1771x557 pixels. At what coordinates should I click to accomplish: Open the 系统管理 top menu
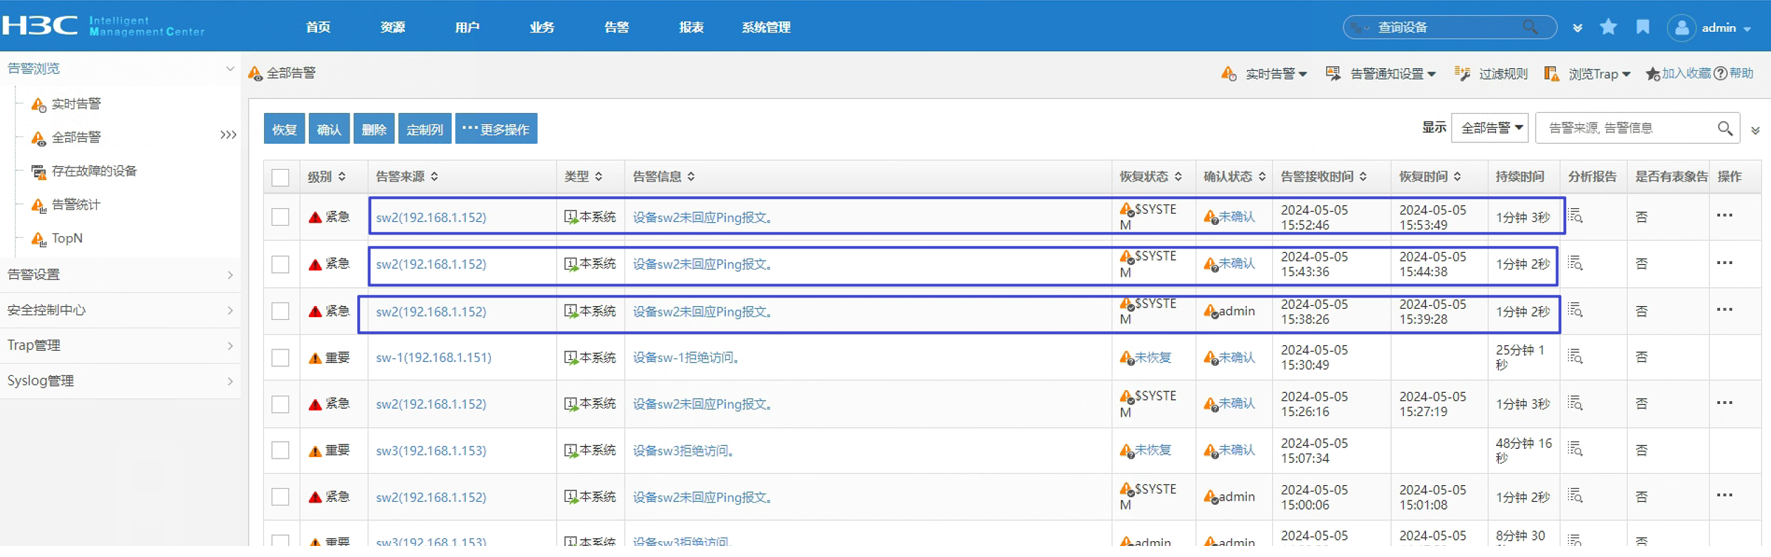click(x=766, y=27)
